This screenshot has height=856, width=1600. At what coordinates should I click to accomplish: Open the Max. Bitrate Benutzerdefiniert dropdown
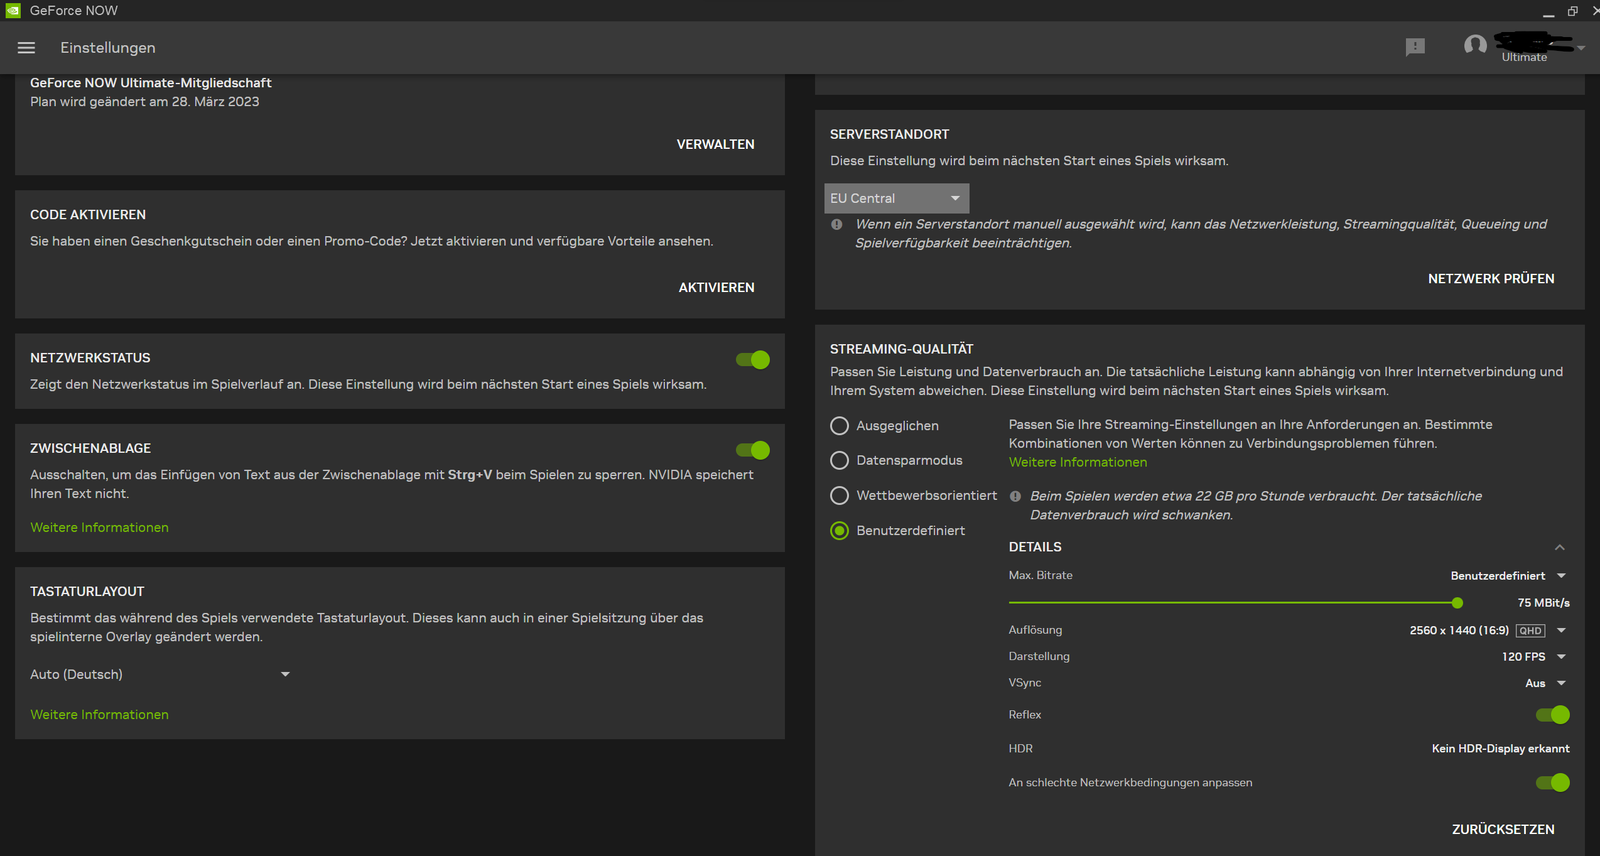coord(1508,576)
